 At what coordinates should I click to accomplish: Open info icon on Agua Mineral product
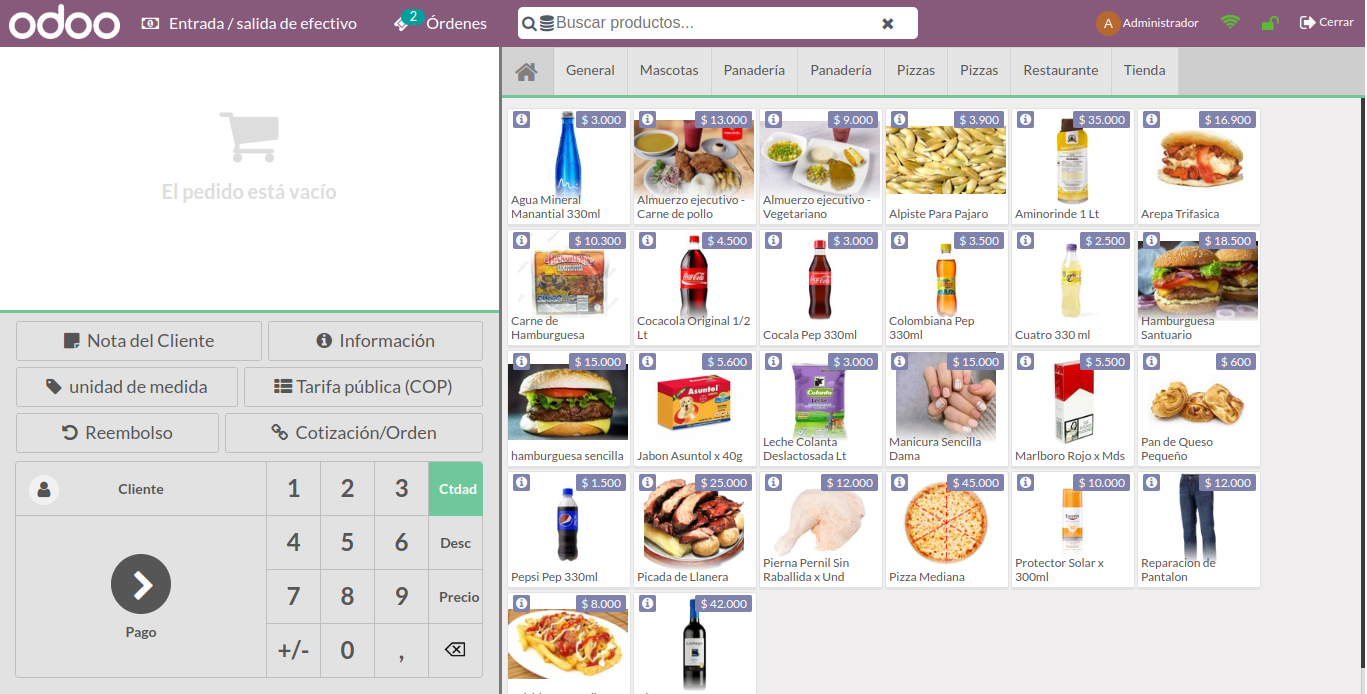[x=521, y=120]
